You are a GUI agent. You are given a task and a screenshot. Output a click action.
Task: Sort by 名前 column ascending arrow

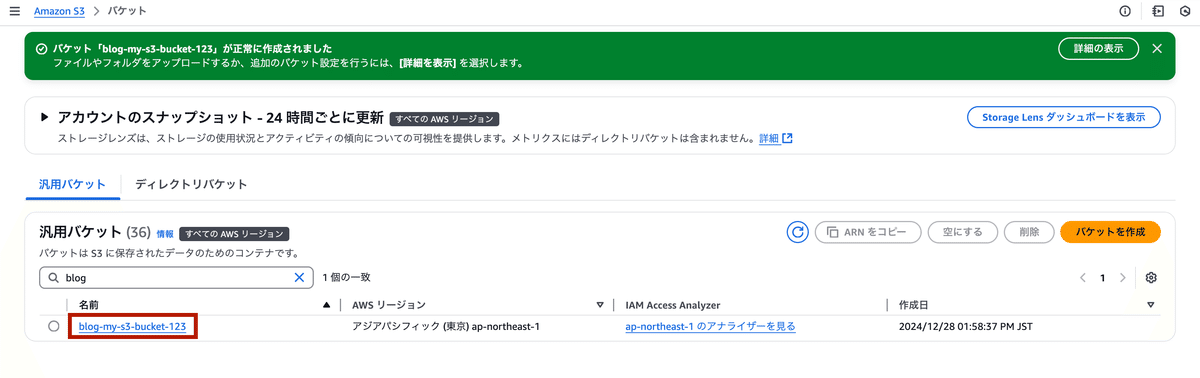(x=326, y=304)
